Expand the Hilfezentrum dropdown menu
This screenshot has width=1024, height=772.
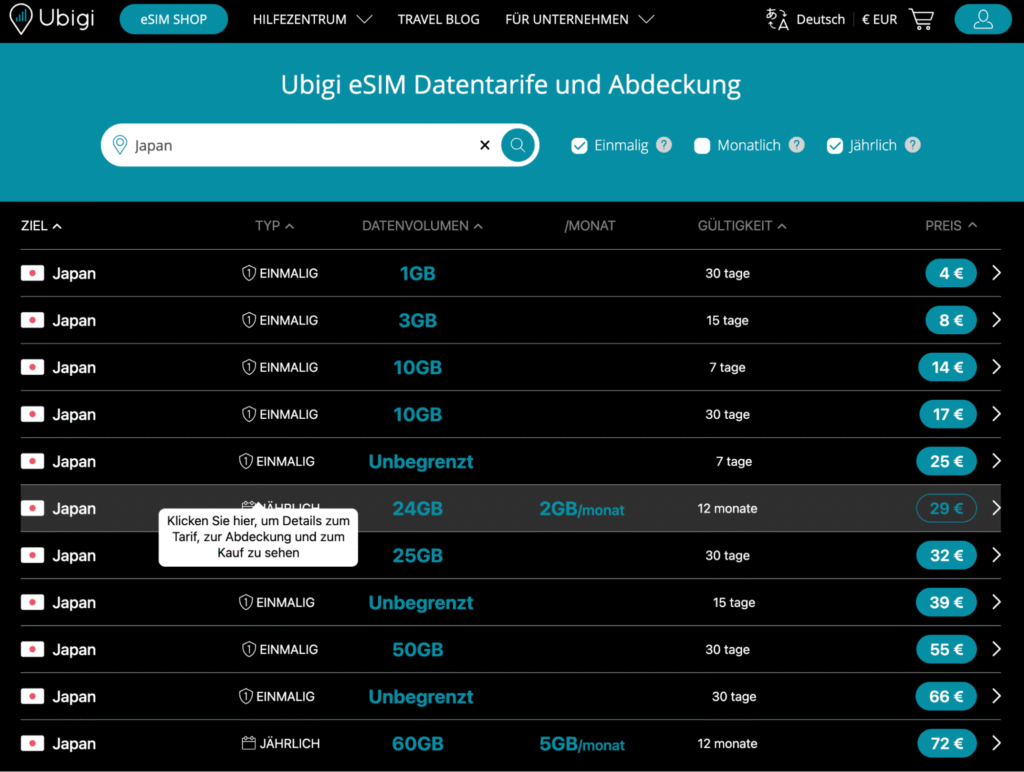(x=312, y=19)
